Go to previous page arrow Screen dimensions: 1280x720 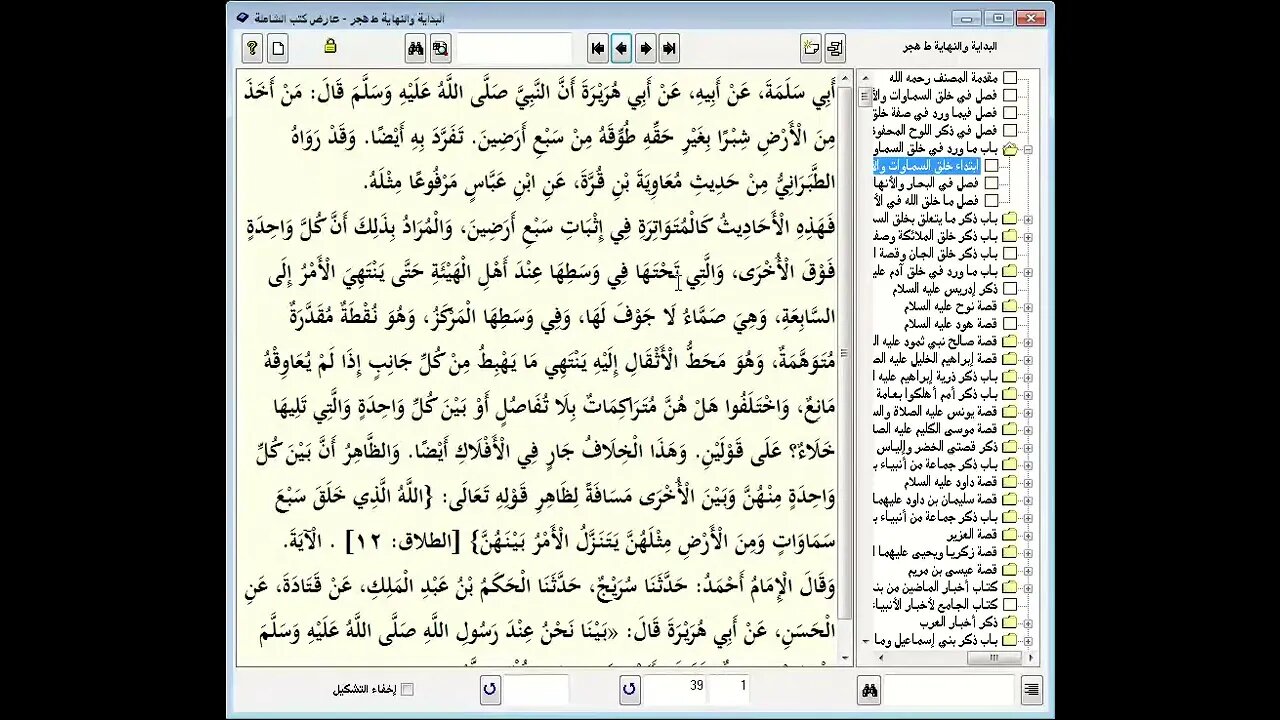[622, 48]
